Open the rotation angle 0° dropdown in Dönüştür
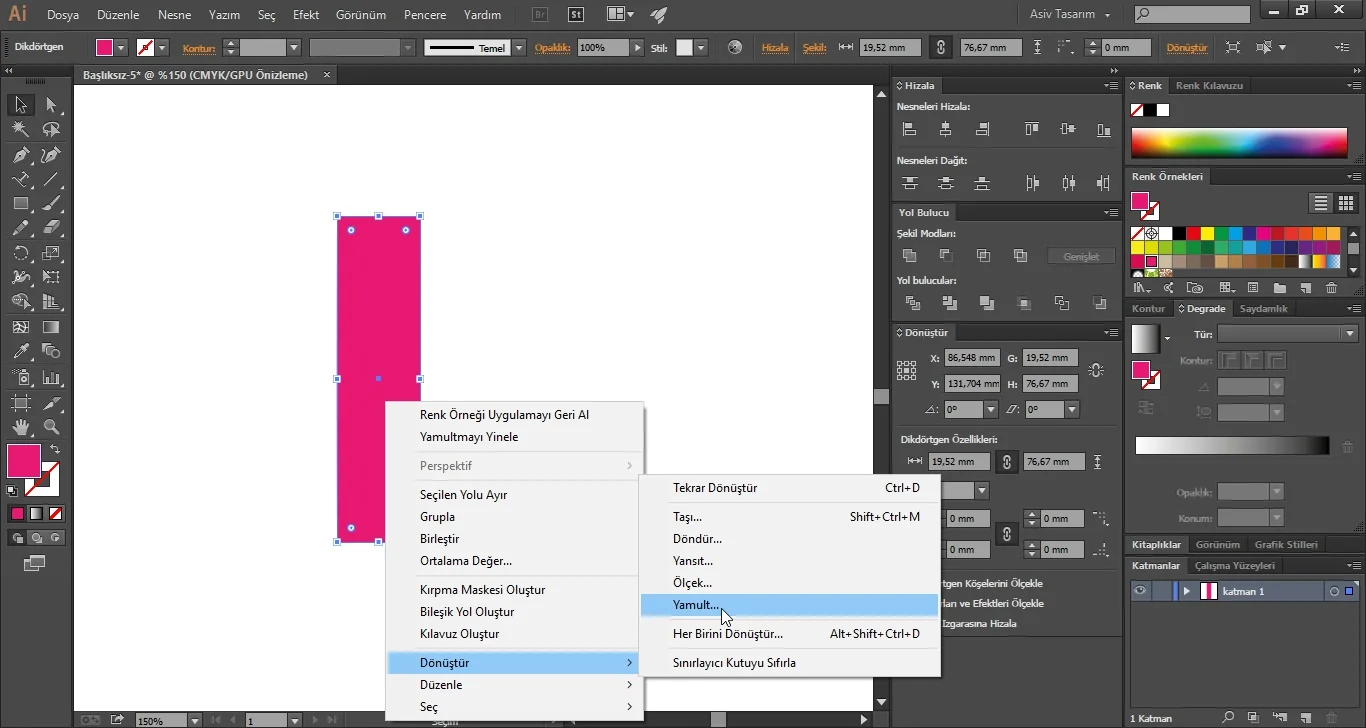1366x728 pixels. [991, 410]
